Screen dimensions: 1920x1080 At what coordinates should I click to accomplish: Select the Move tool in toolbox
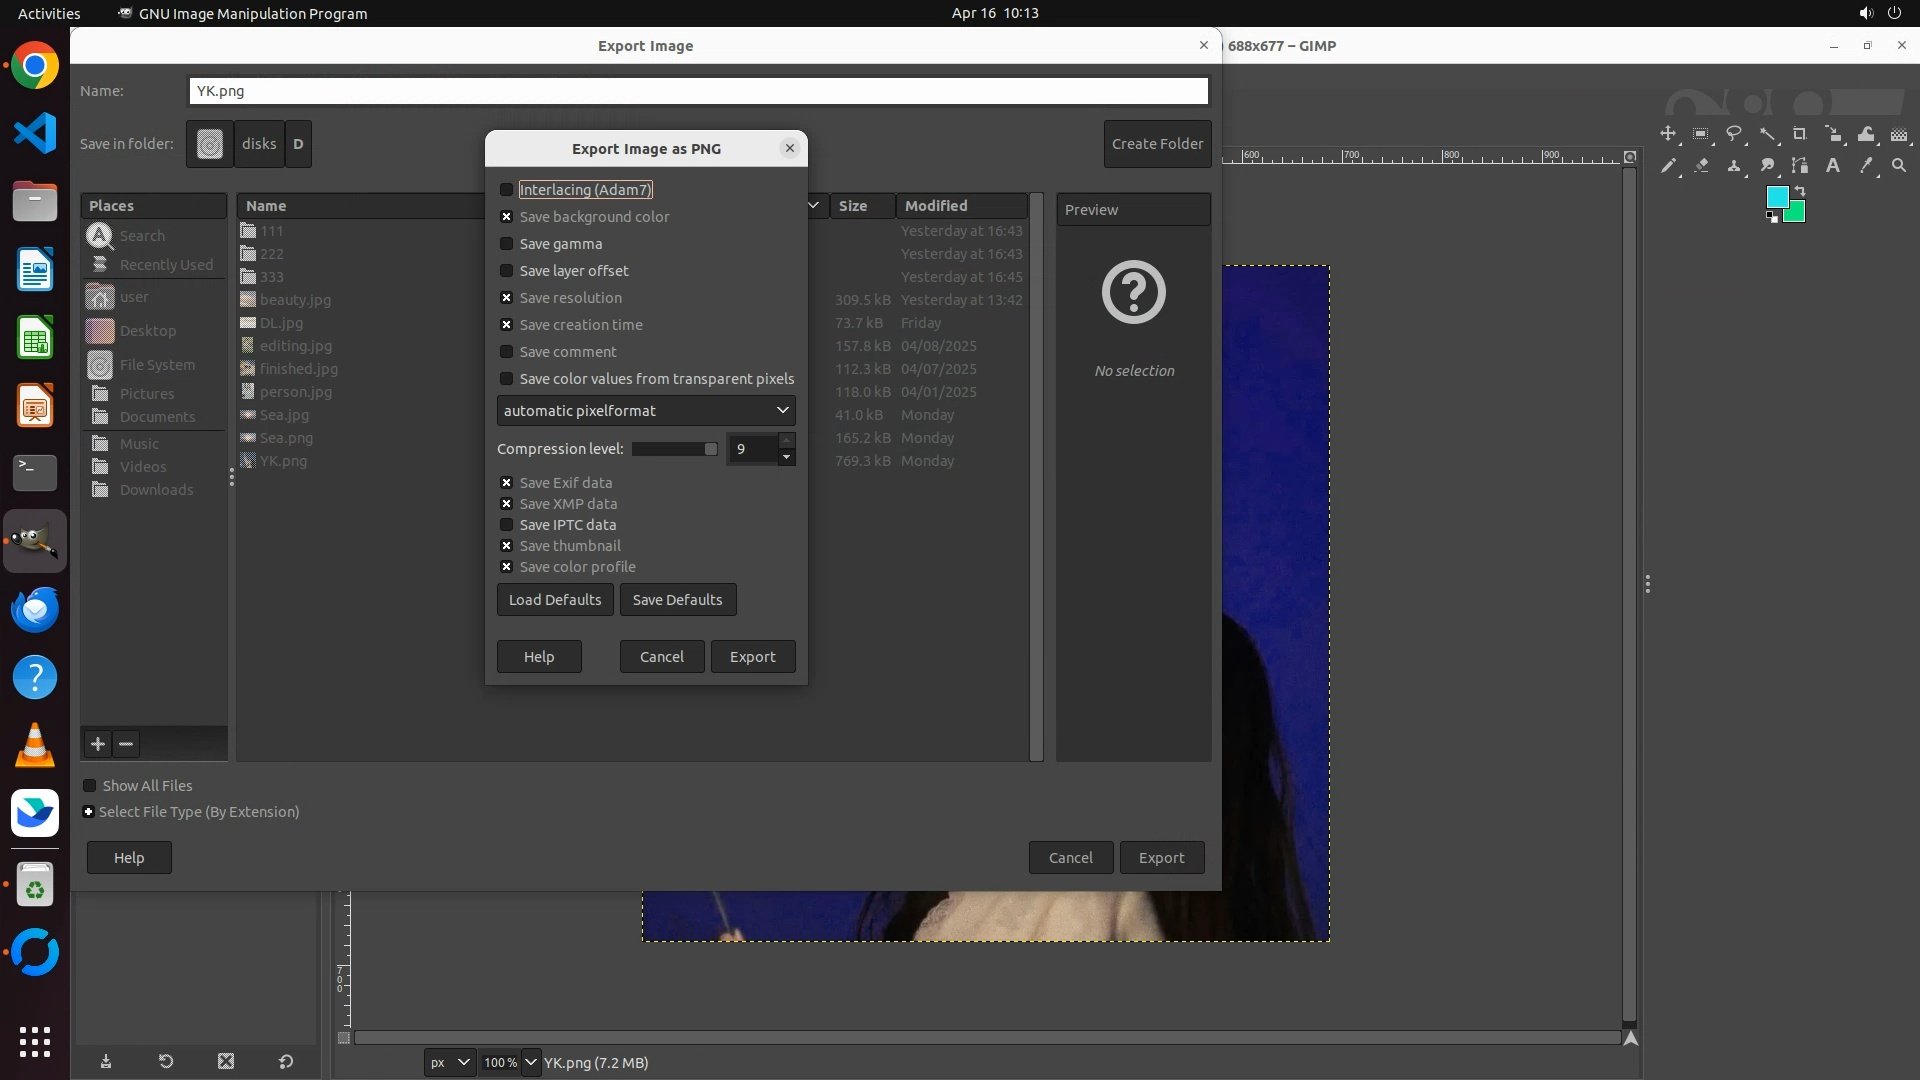(x=1667, y=134)
